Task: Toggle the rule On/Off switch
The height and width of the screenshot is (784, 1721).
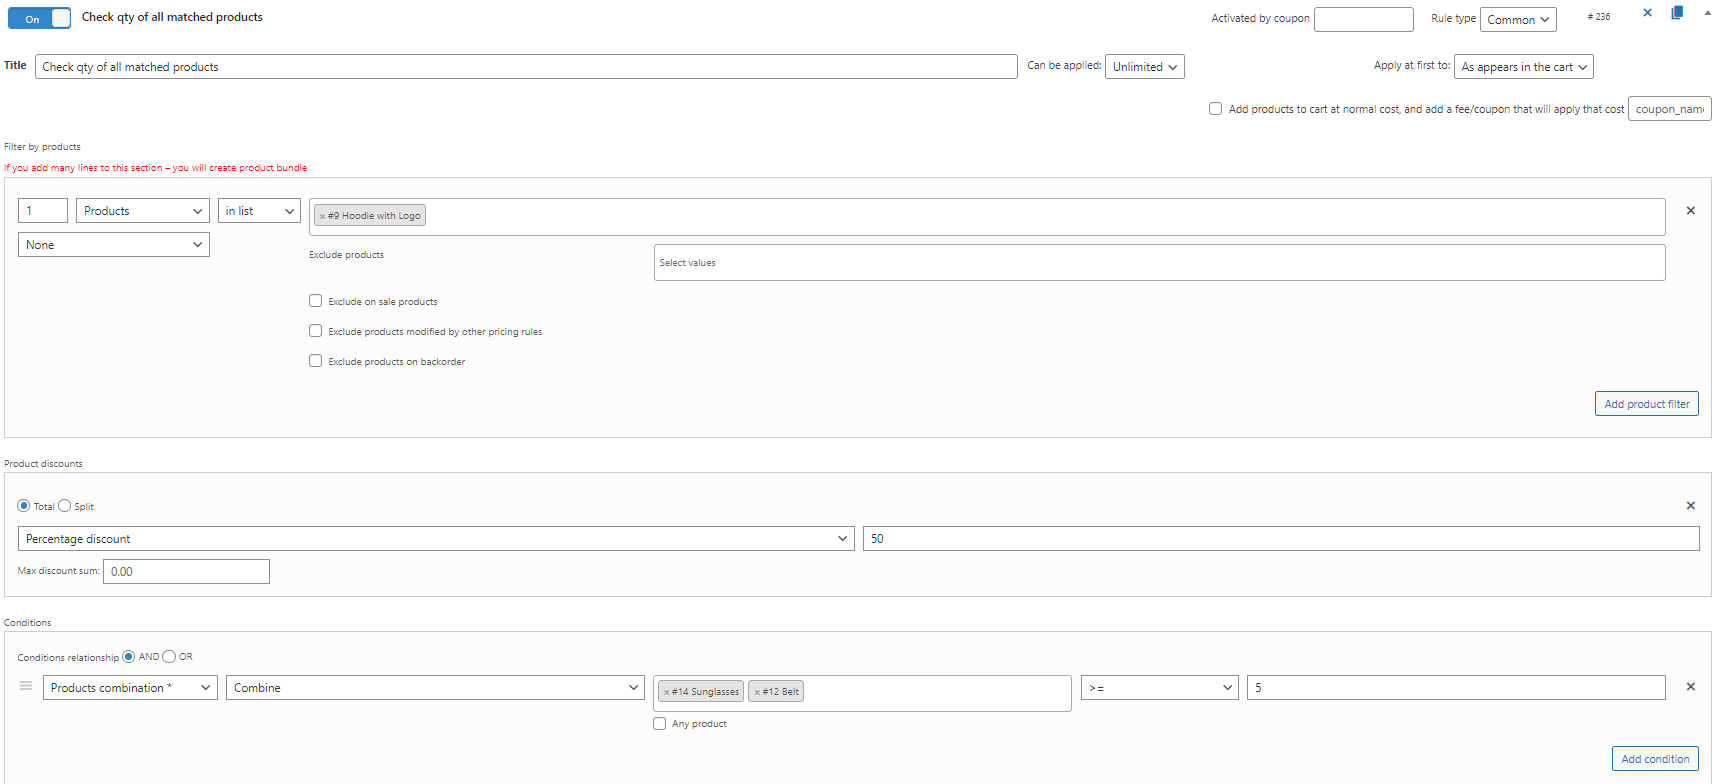Action: pyautogui.click(x=40, y=18)
